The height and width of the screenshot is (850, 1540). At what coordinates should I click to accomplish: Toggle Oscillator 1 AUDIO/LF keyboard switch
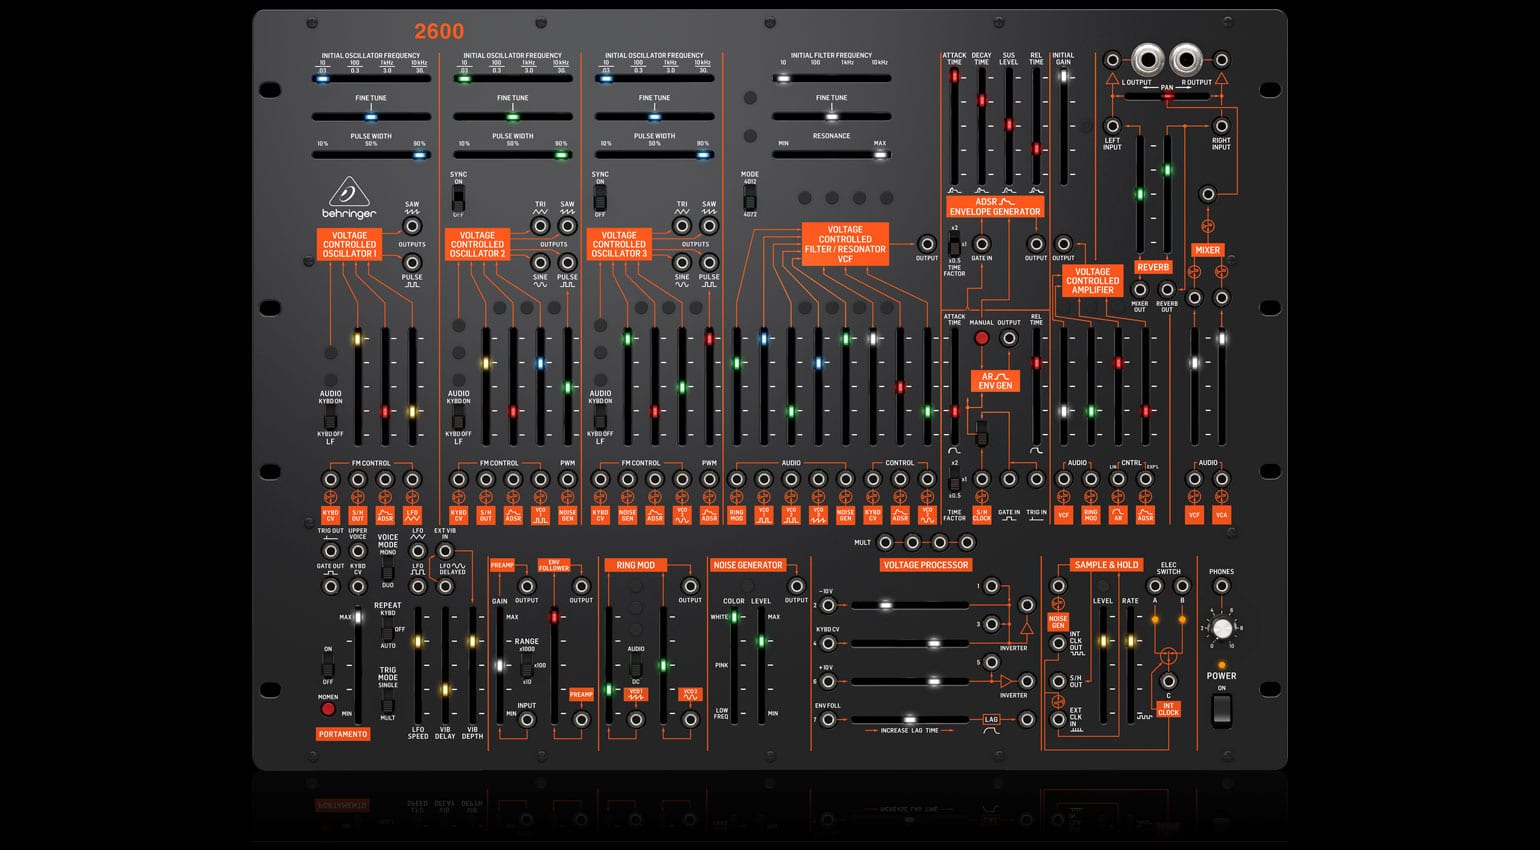point(330,418)
